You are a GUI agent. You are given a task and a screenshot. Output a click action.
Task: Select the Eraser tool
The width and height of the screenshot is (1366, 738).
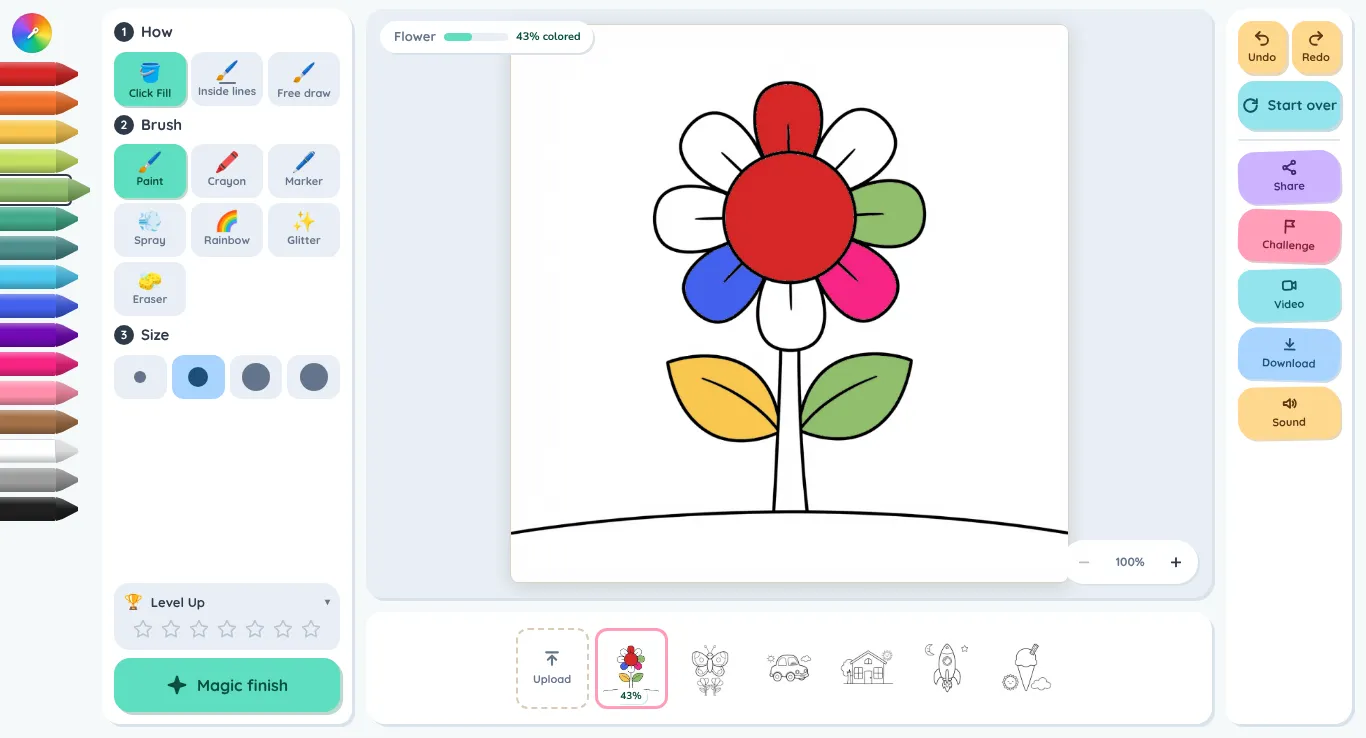pyautogui.click(x=150, y=289)
